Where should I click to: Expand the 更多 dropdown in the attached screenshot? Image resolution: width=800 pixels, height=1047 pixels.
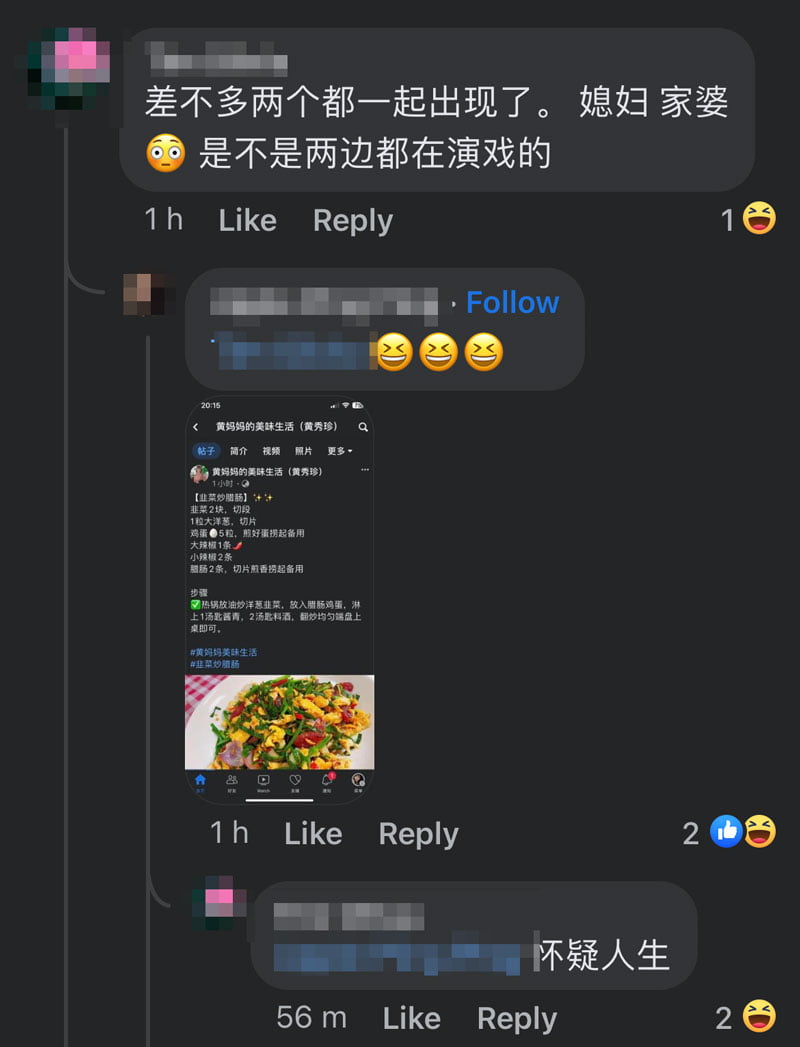pos(340,451)
